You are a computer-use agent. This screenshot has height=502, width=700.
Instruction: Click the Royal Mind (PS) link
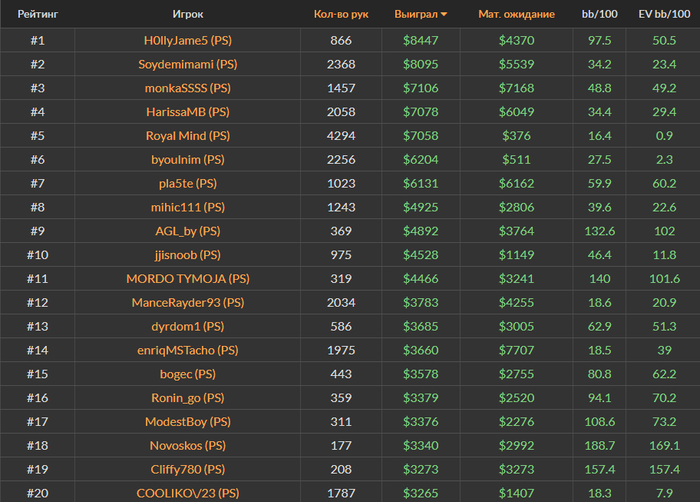click(188, 136)
